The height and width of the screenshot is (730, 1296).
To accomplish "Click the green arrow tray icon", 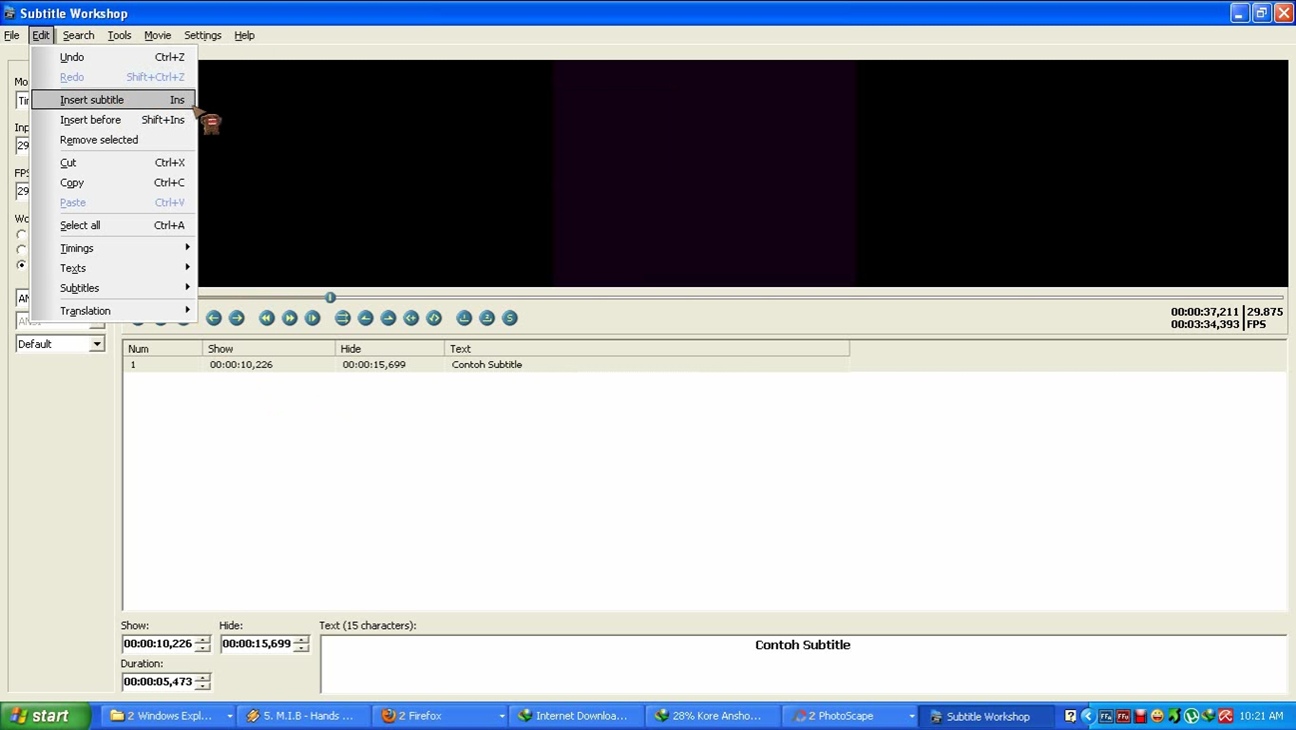I will (1174, 716).
